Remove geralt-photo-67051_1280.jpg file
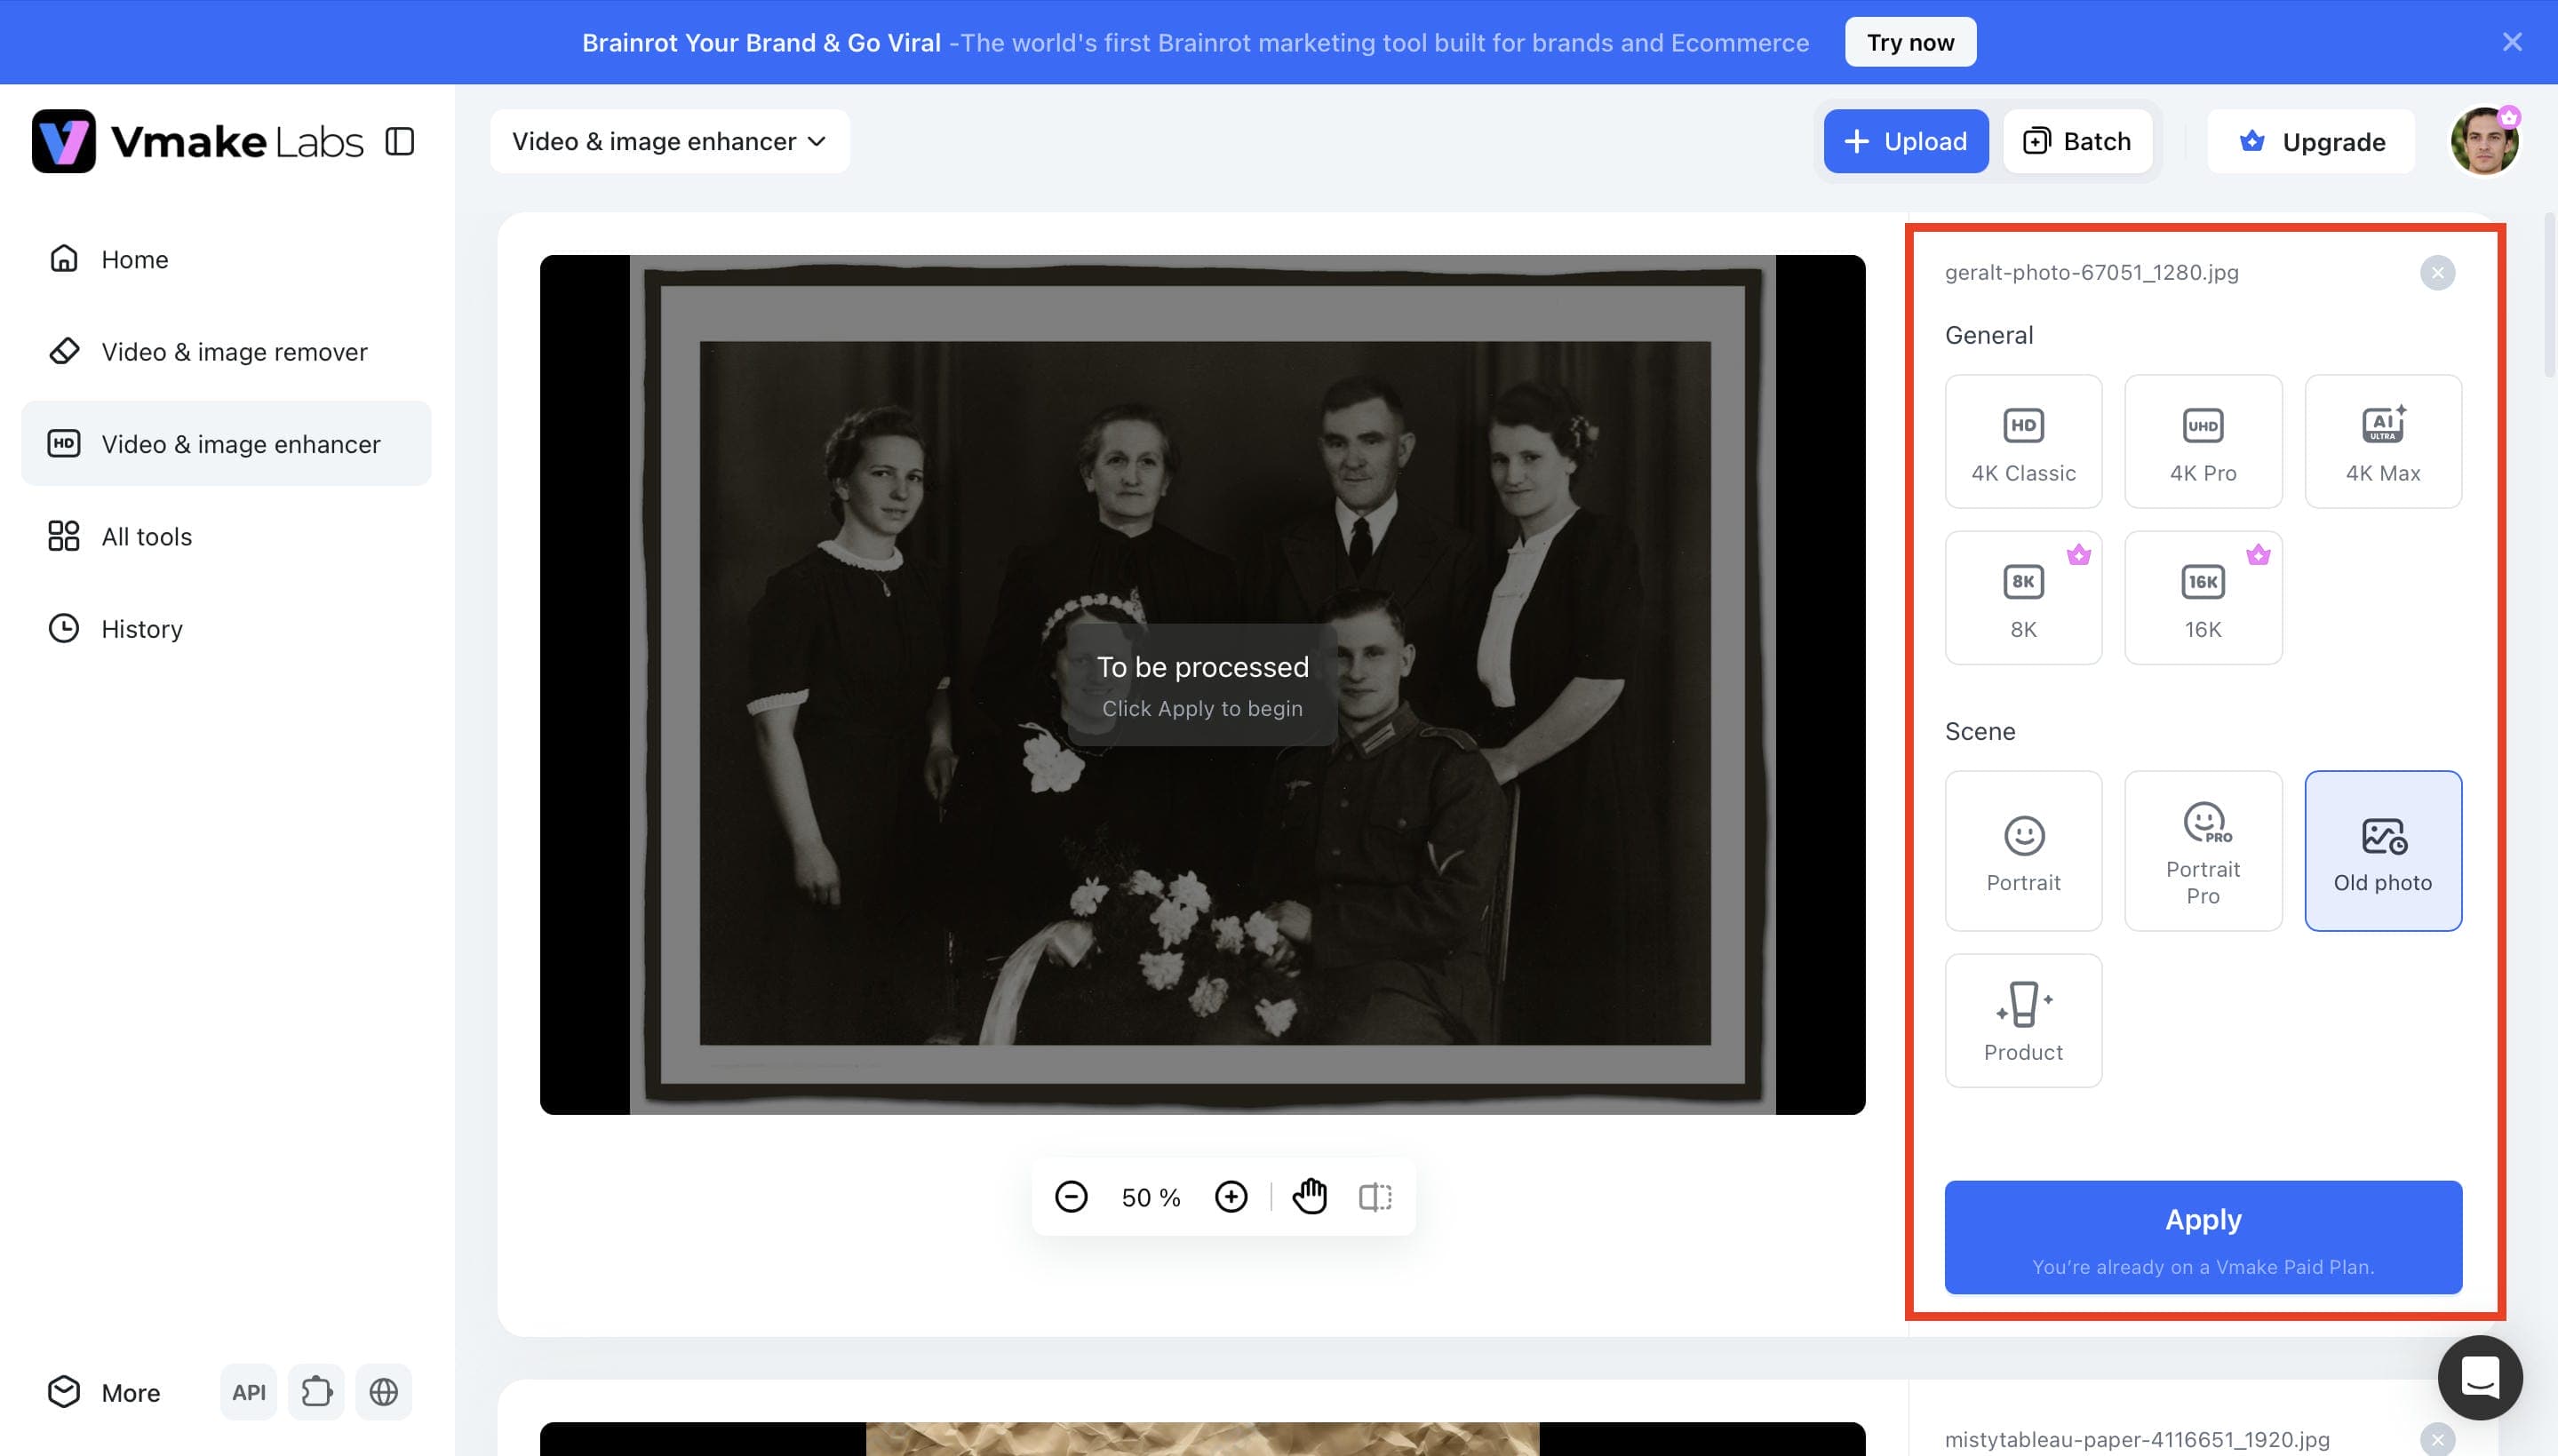This screenshot has height=1456, width=2558. point(2438,273)
